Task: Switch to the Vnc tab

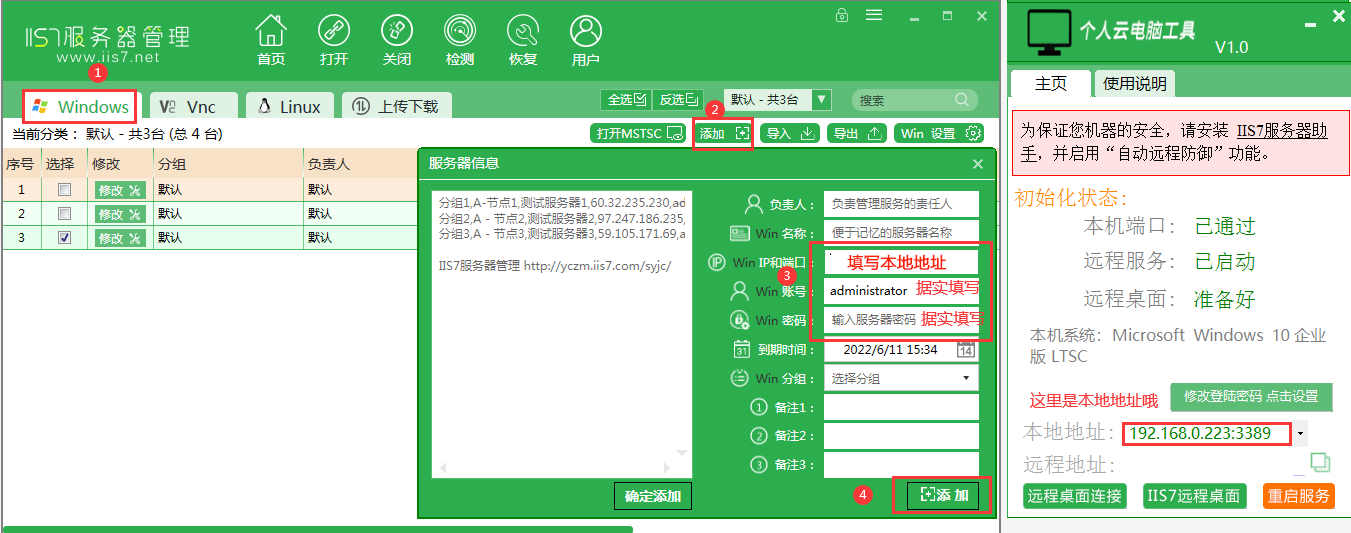Action: pos(193,106)
